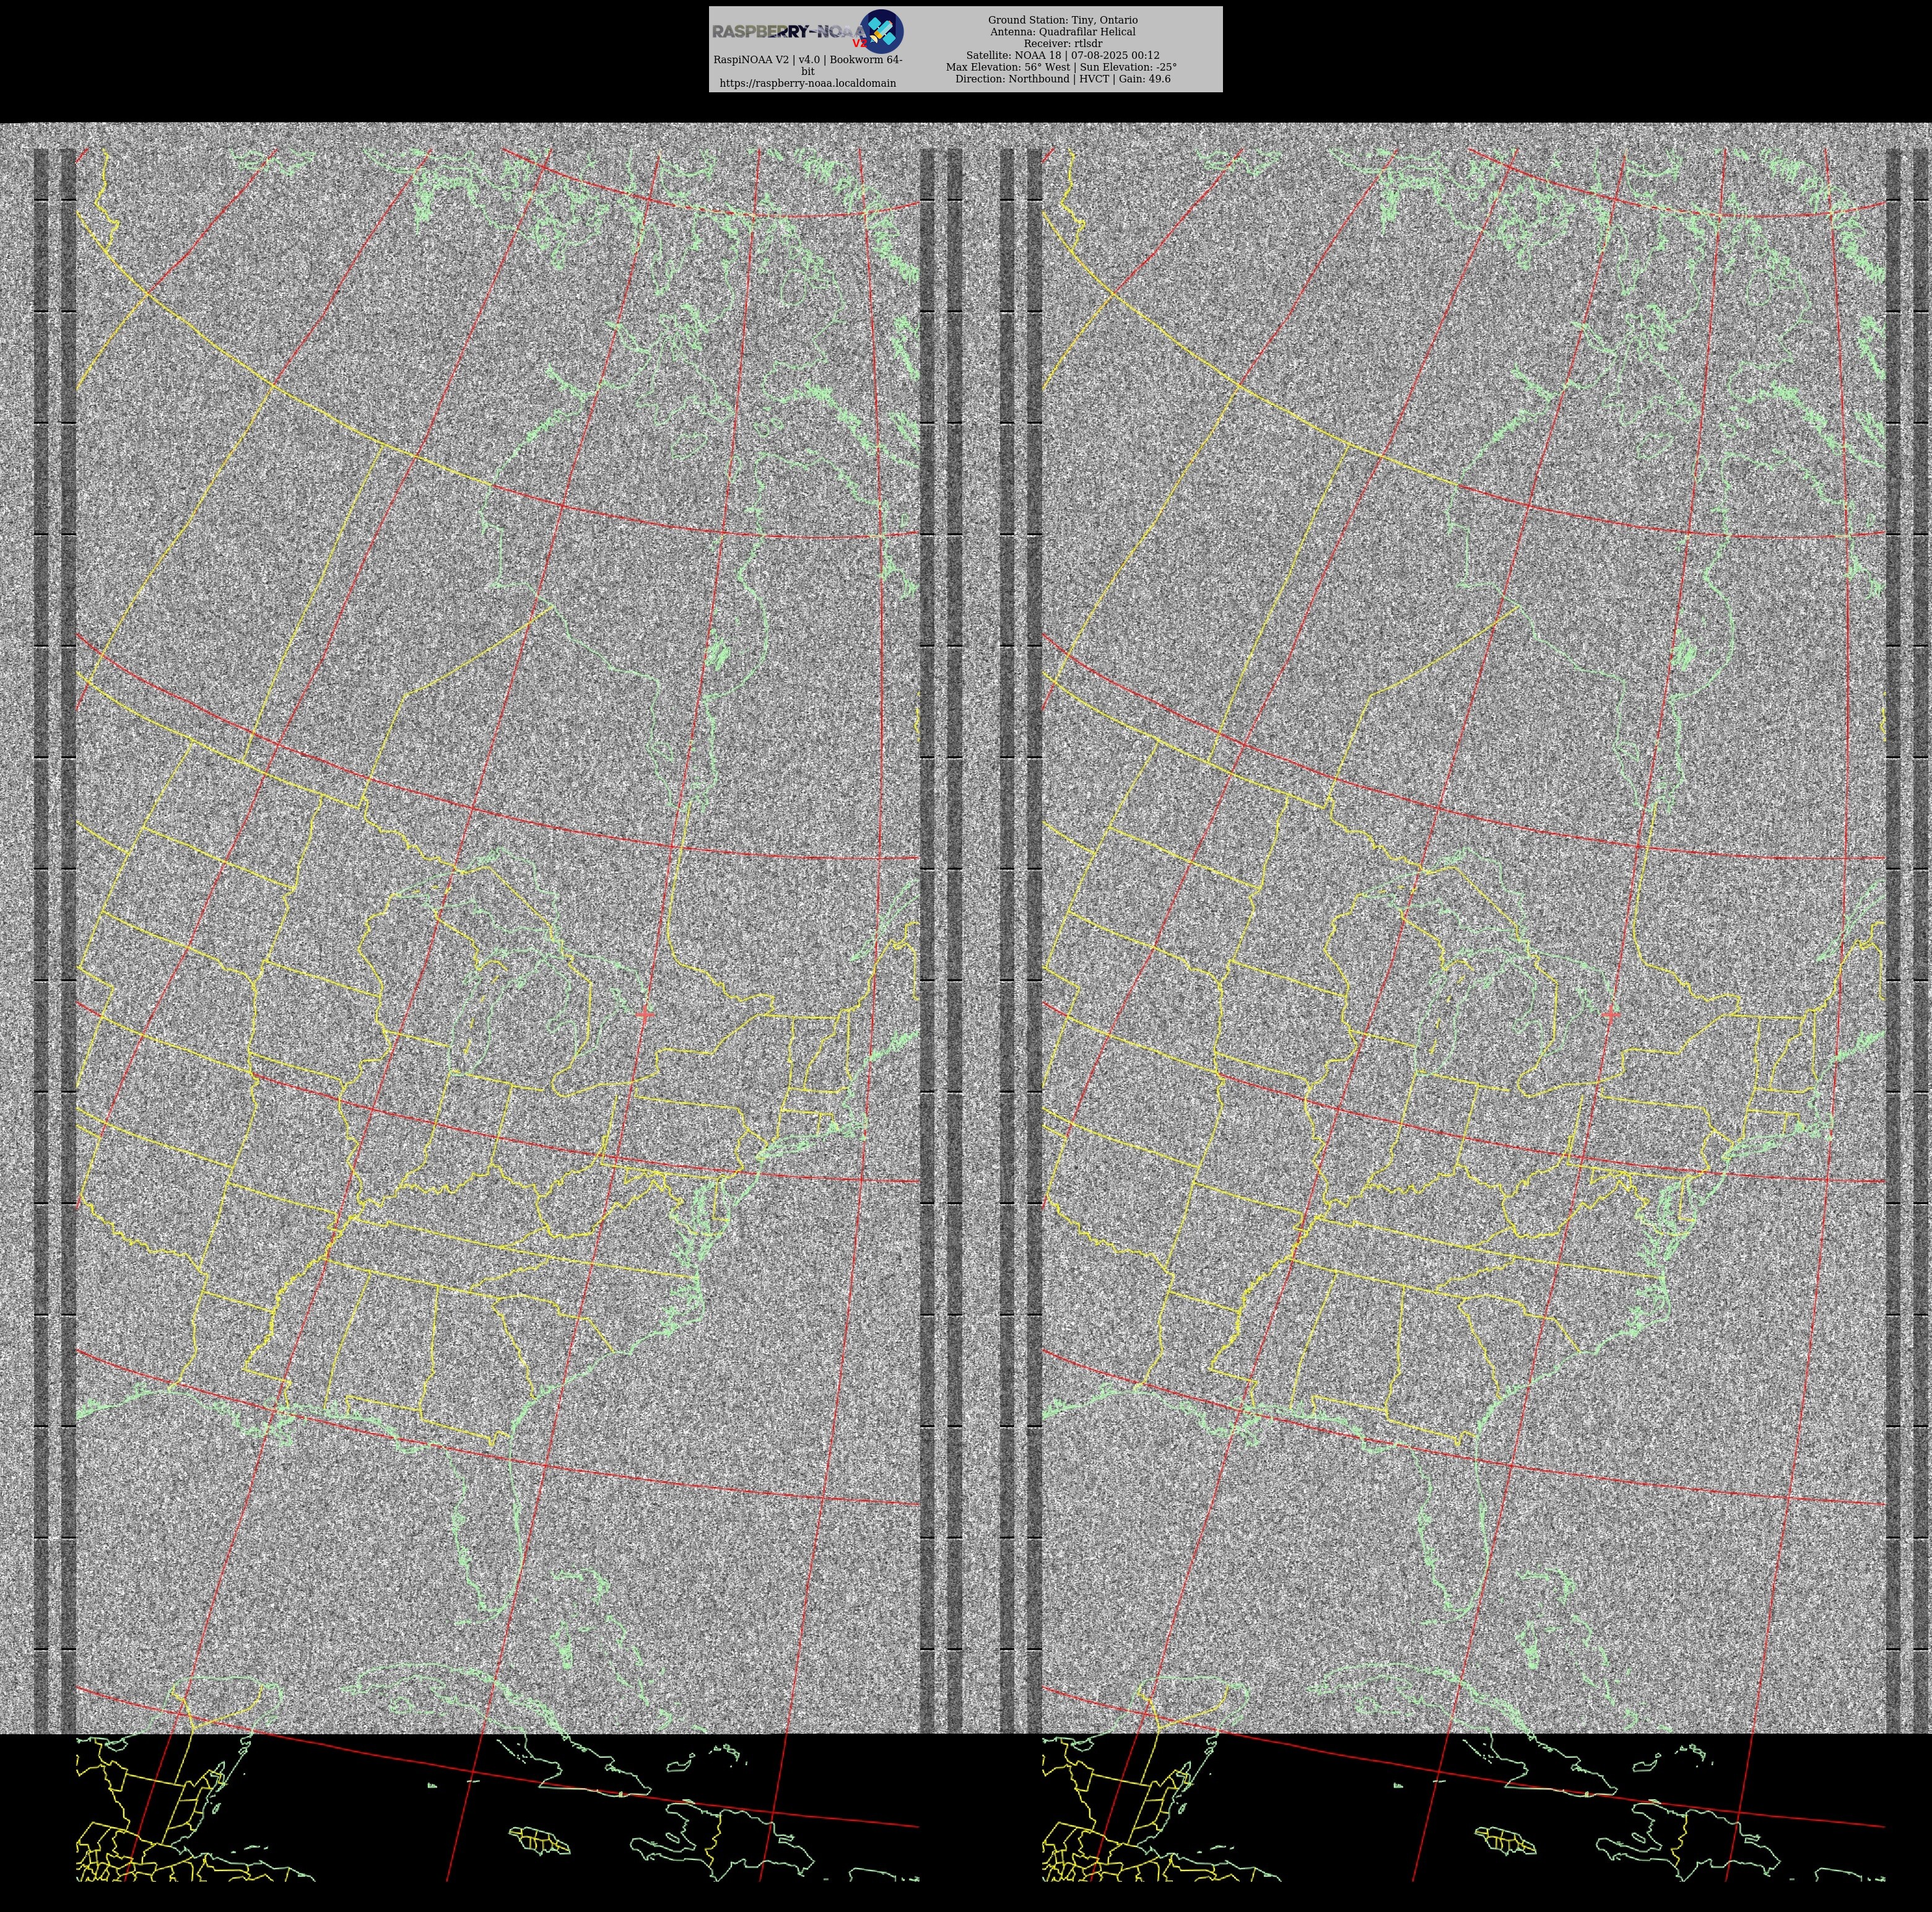Click the Antenna: Quadrafilar Helical line
Viewport: 1932px width, 1912px height.
coord(1062,32)
